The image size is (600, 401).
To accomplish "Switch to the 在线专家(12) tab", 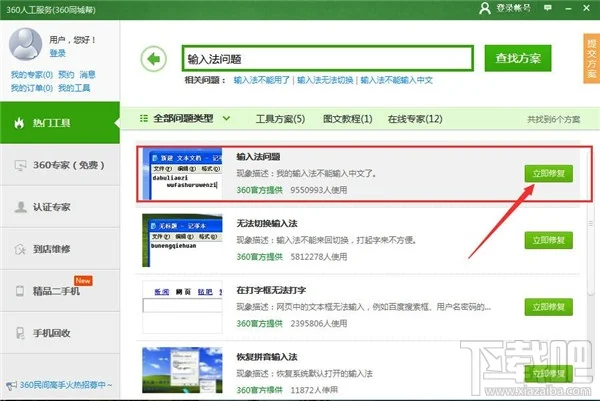I will [415, 119].
